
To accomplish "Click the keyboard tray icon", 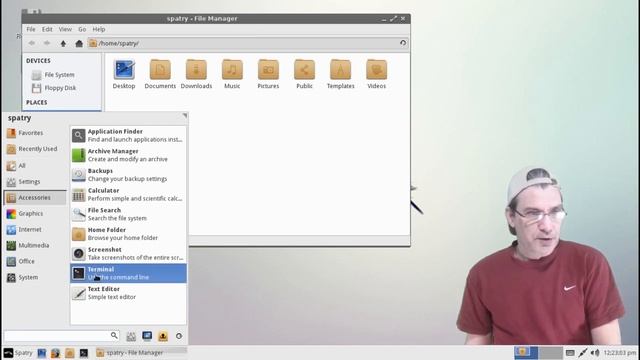I will point(570,353).
